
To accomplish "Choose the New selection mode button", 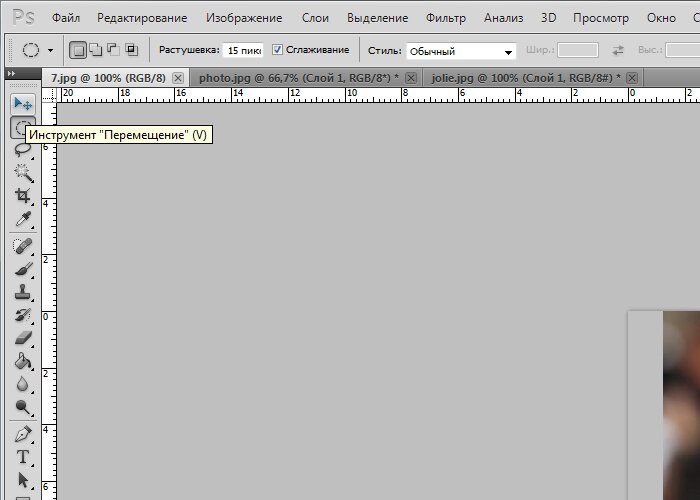I will click(x=78, y=50).
